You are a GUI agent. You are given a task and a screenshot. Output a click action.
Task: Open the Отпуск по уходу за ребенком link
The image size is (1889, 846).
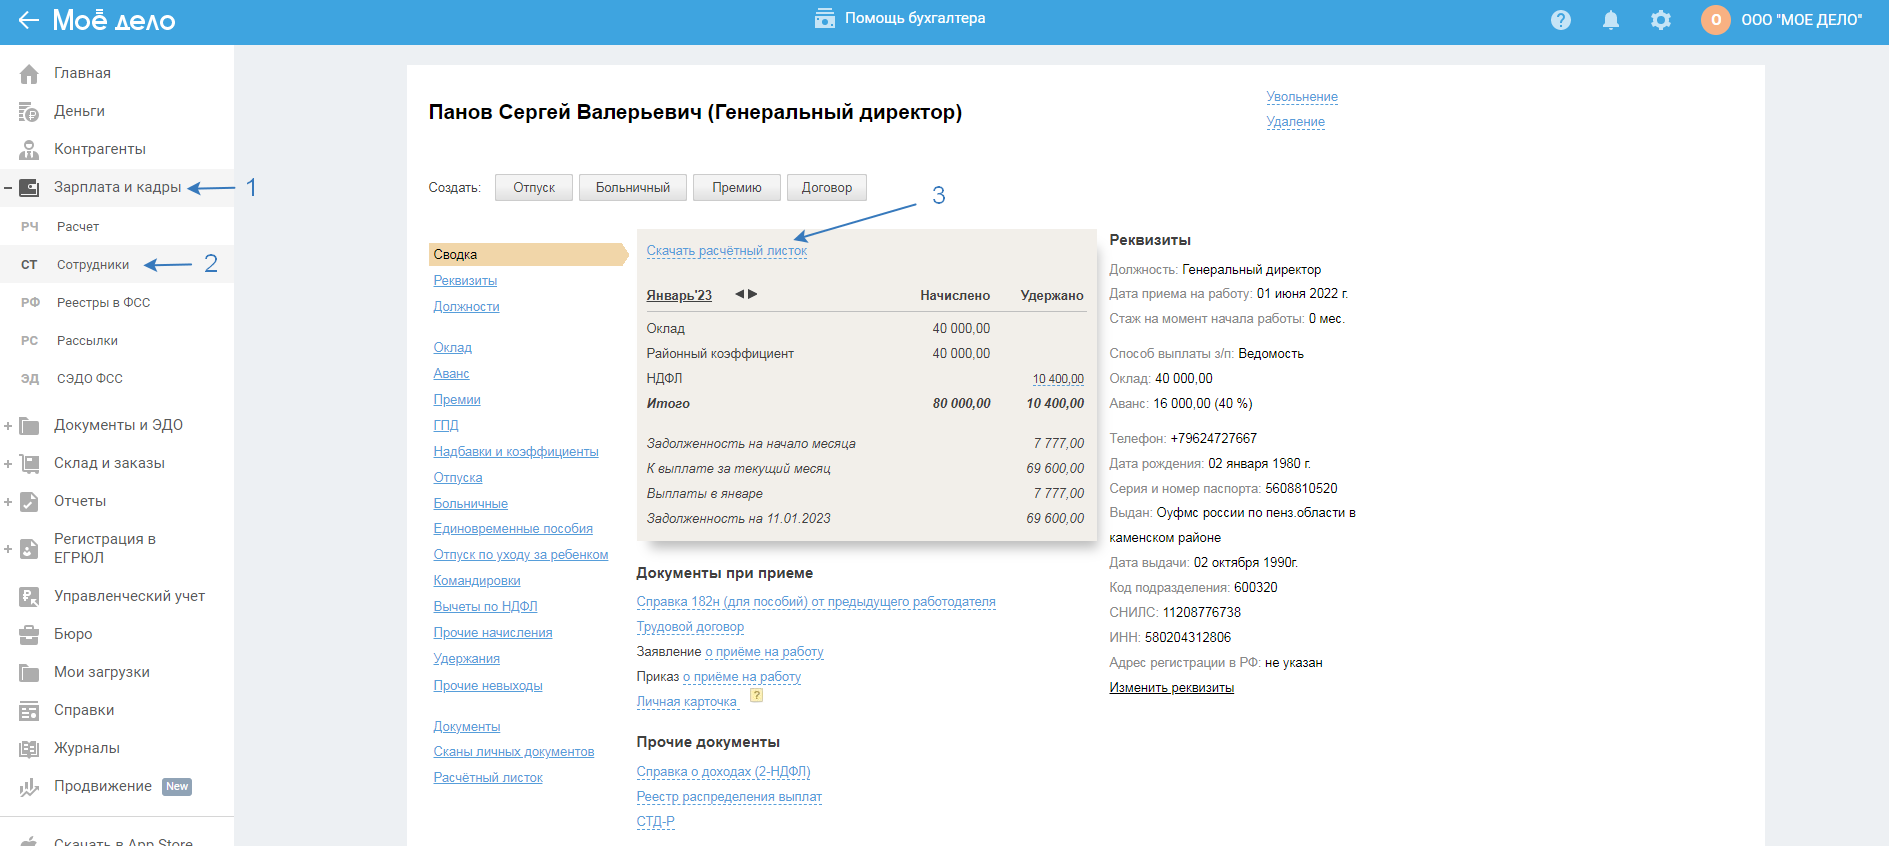click(x=521, y=555)
